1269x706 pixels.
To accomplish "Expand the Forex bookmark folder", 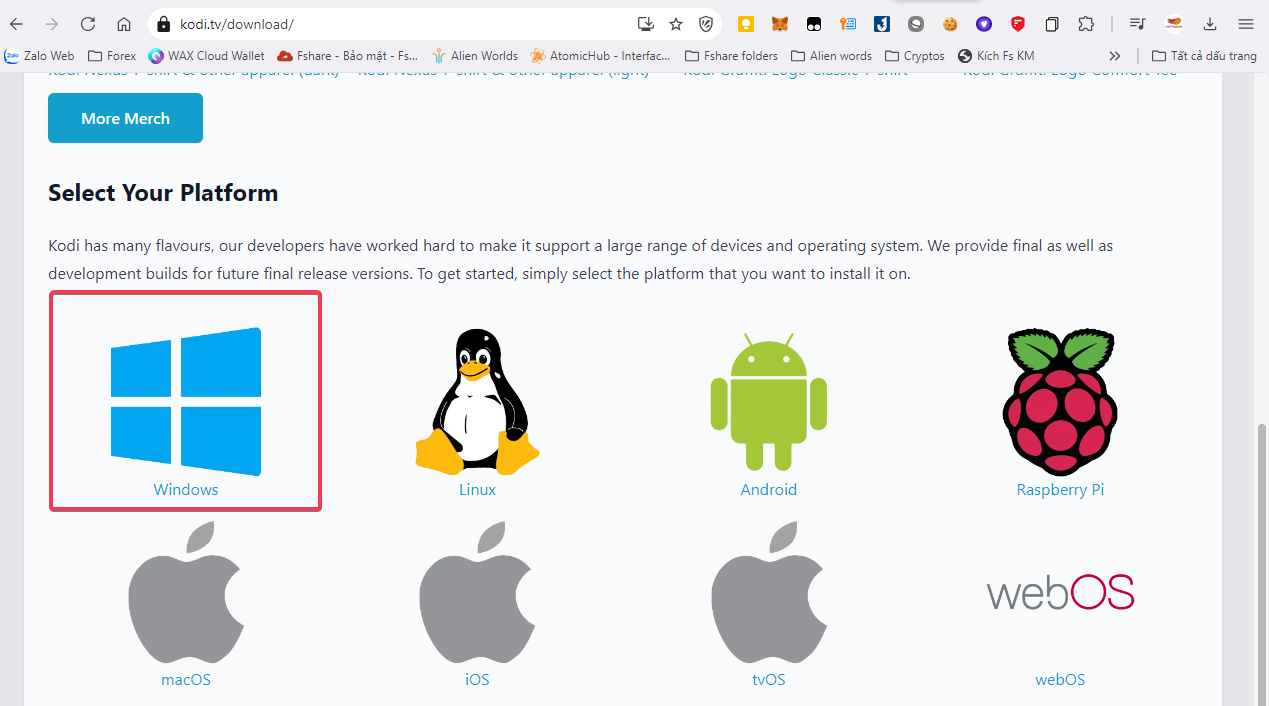I will (x=112, y=56).
